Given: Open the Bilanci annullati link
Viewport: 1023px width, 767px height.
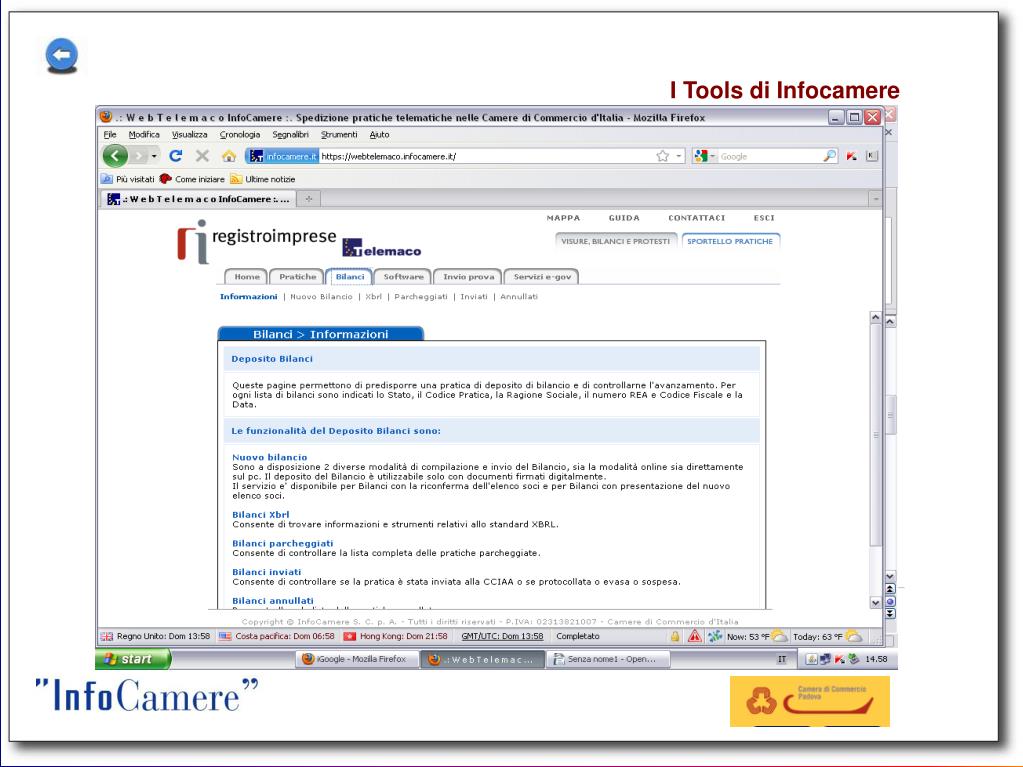Looking at the screenshot, I should (273, 601).
